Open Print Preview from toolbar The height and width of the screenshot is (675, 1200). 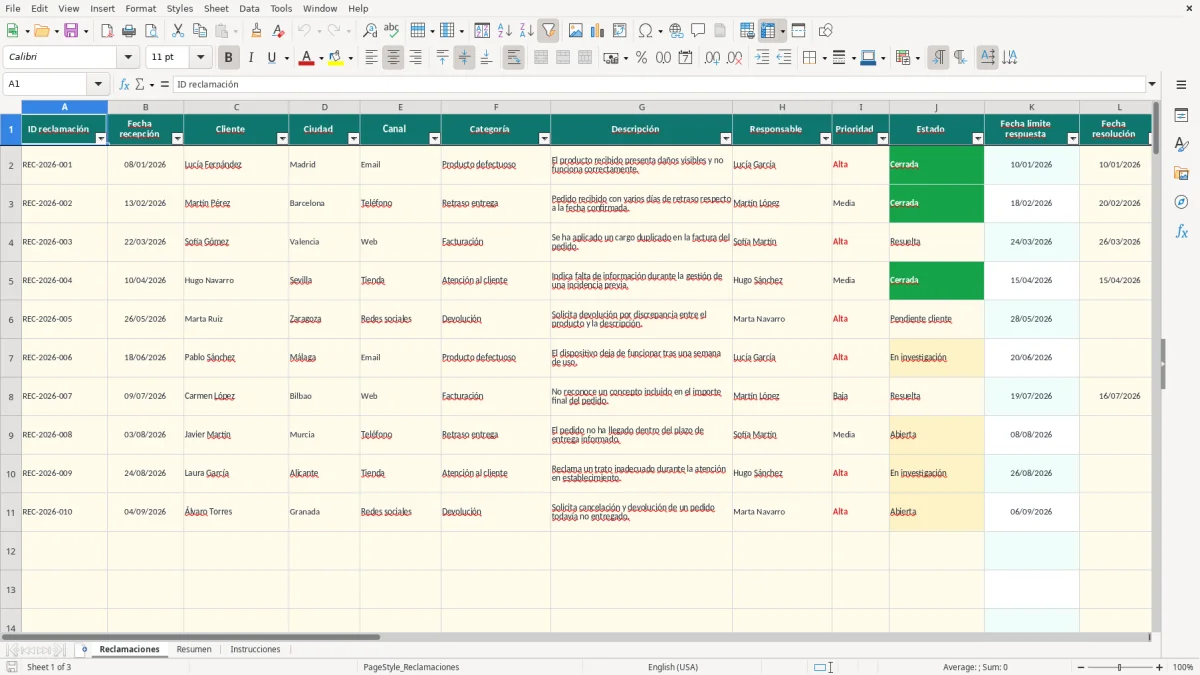coord(151,31)
